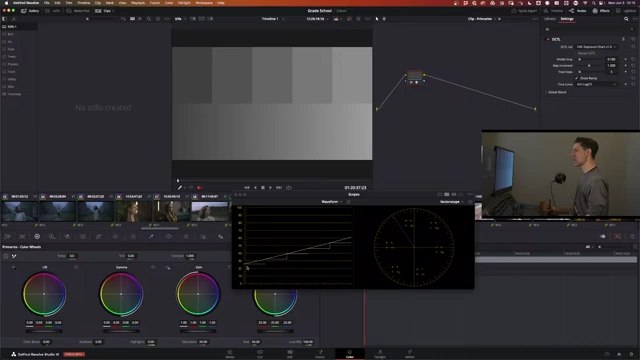Select the first clip thumbnail
Viewport: 640px width, 360px height.
click(20, 211)
